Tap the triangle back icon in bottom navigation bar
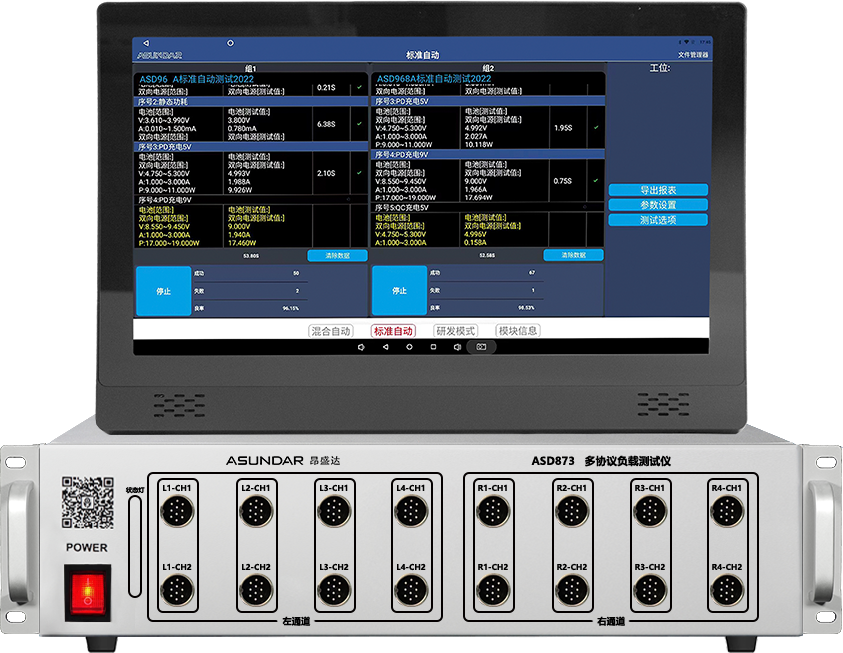This screenshot has width=843, height=653. click(x=385, y=347)
